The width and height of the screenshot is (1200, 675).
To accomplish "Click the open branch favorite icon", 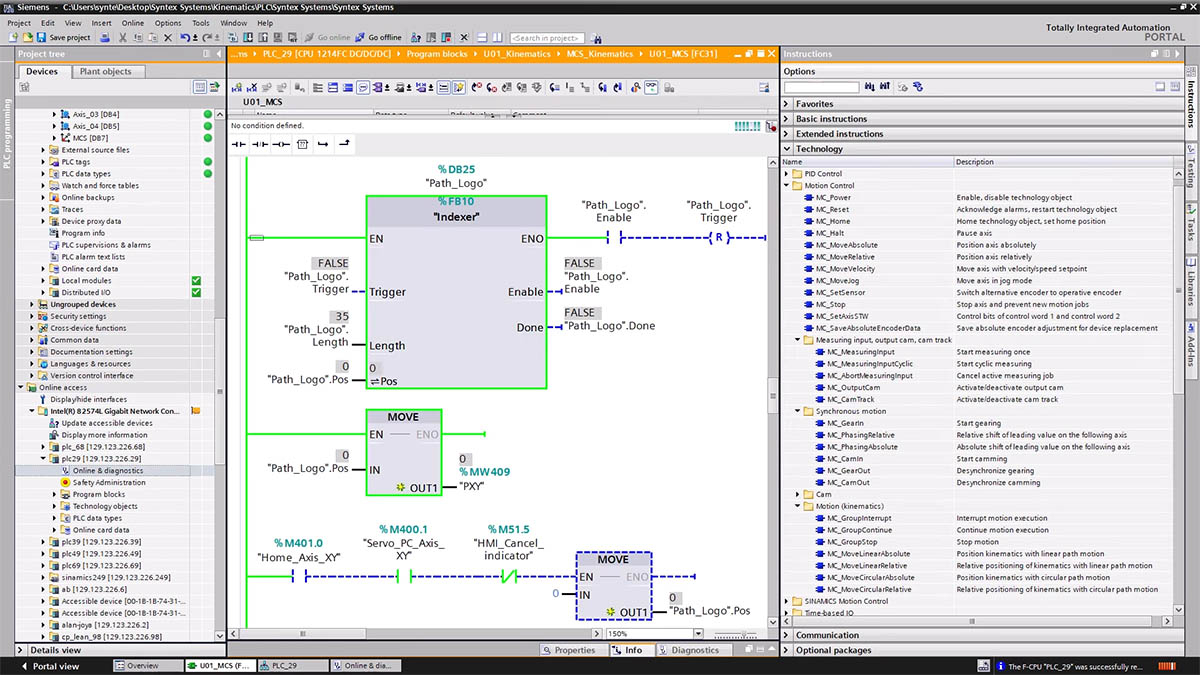I will coord(323,144).
